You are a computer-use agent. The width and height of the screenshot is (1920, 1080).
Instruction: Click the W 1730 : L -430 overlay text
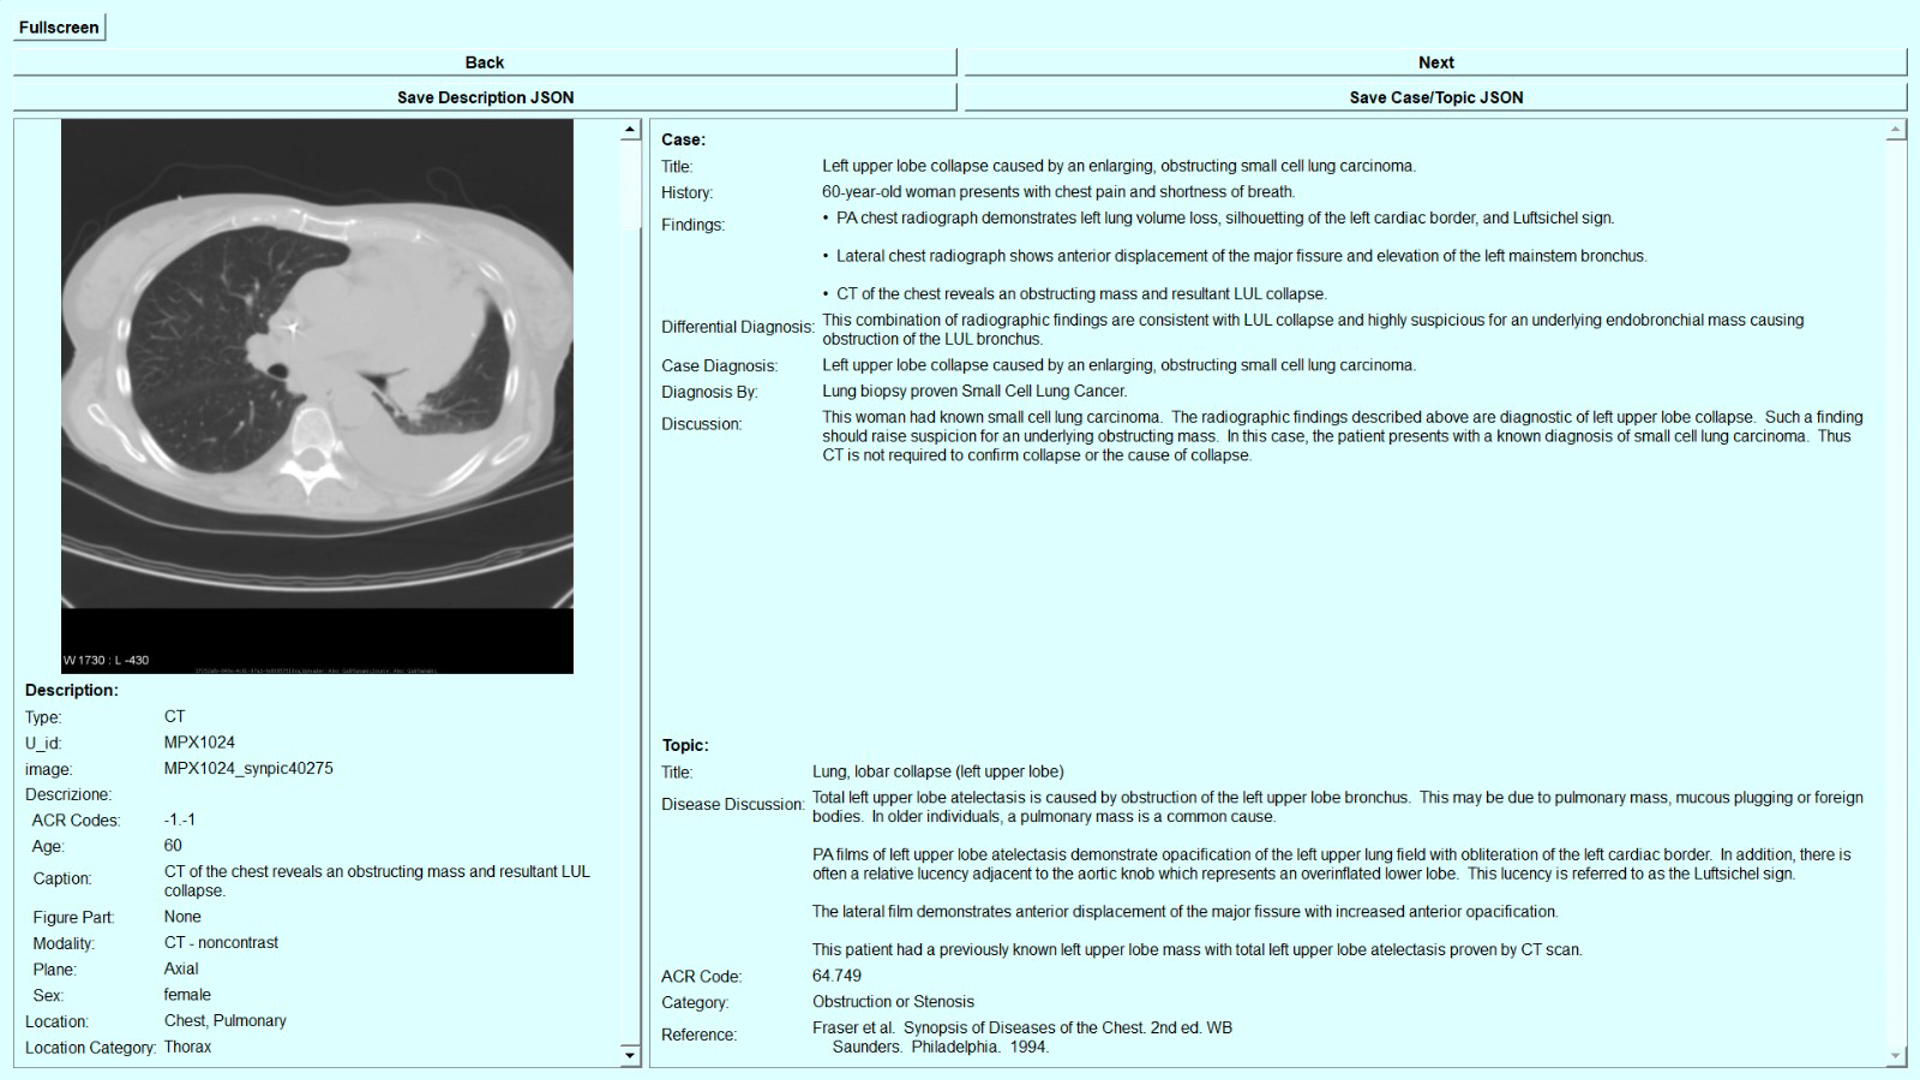tap(106, 660)
